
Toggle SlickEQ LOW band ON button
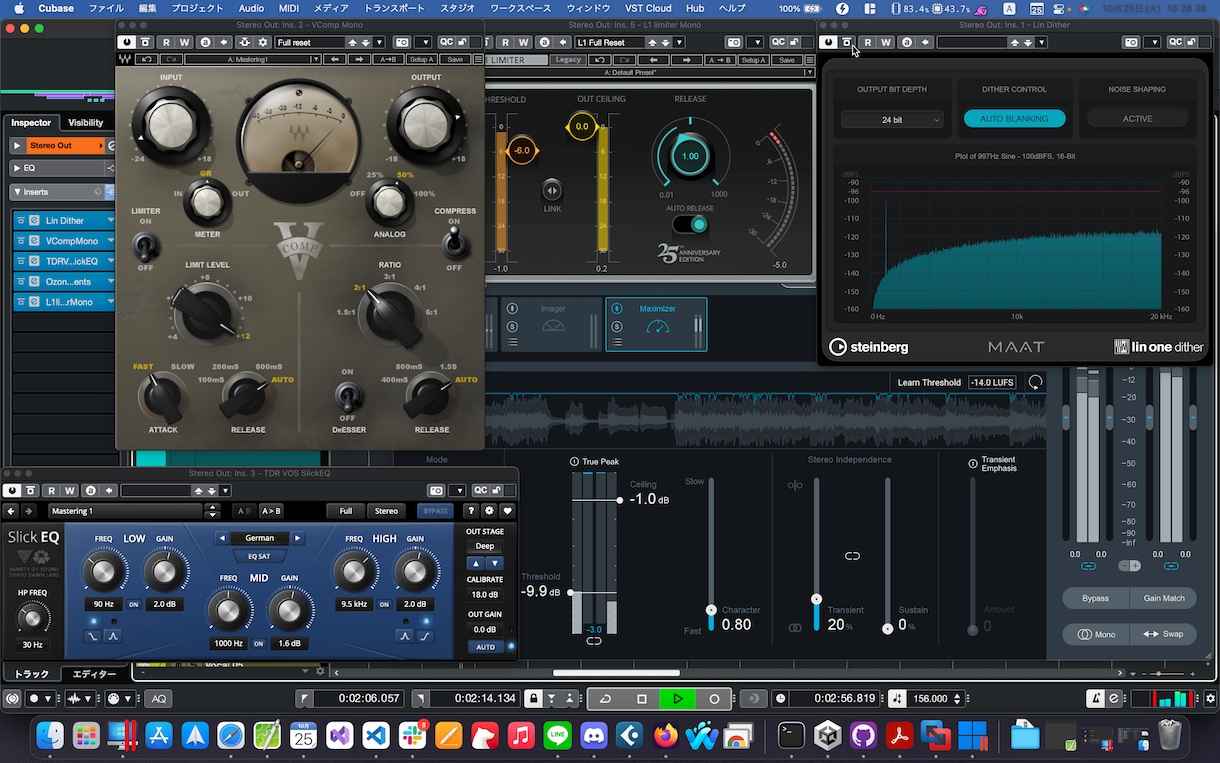pyautogui.click(x=134, y=604)
